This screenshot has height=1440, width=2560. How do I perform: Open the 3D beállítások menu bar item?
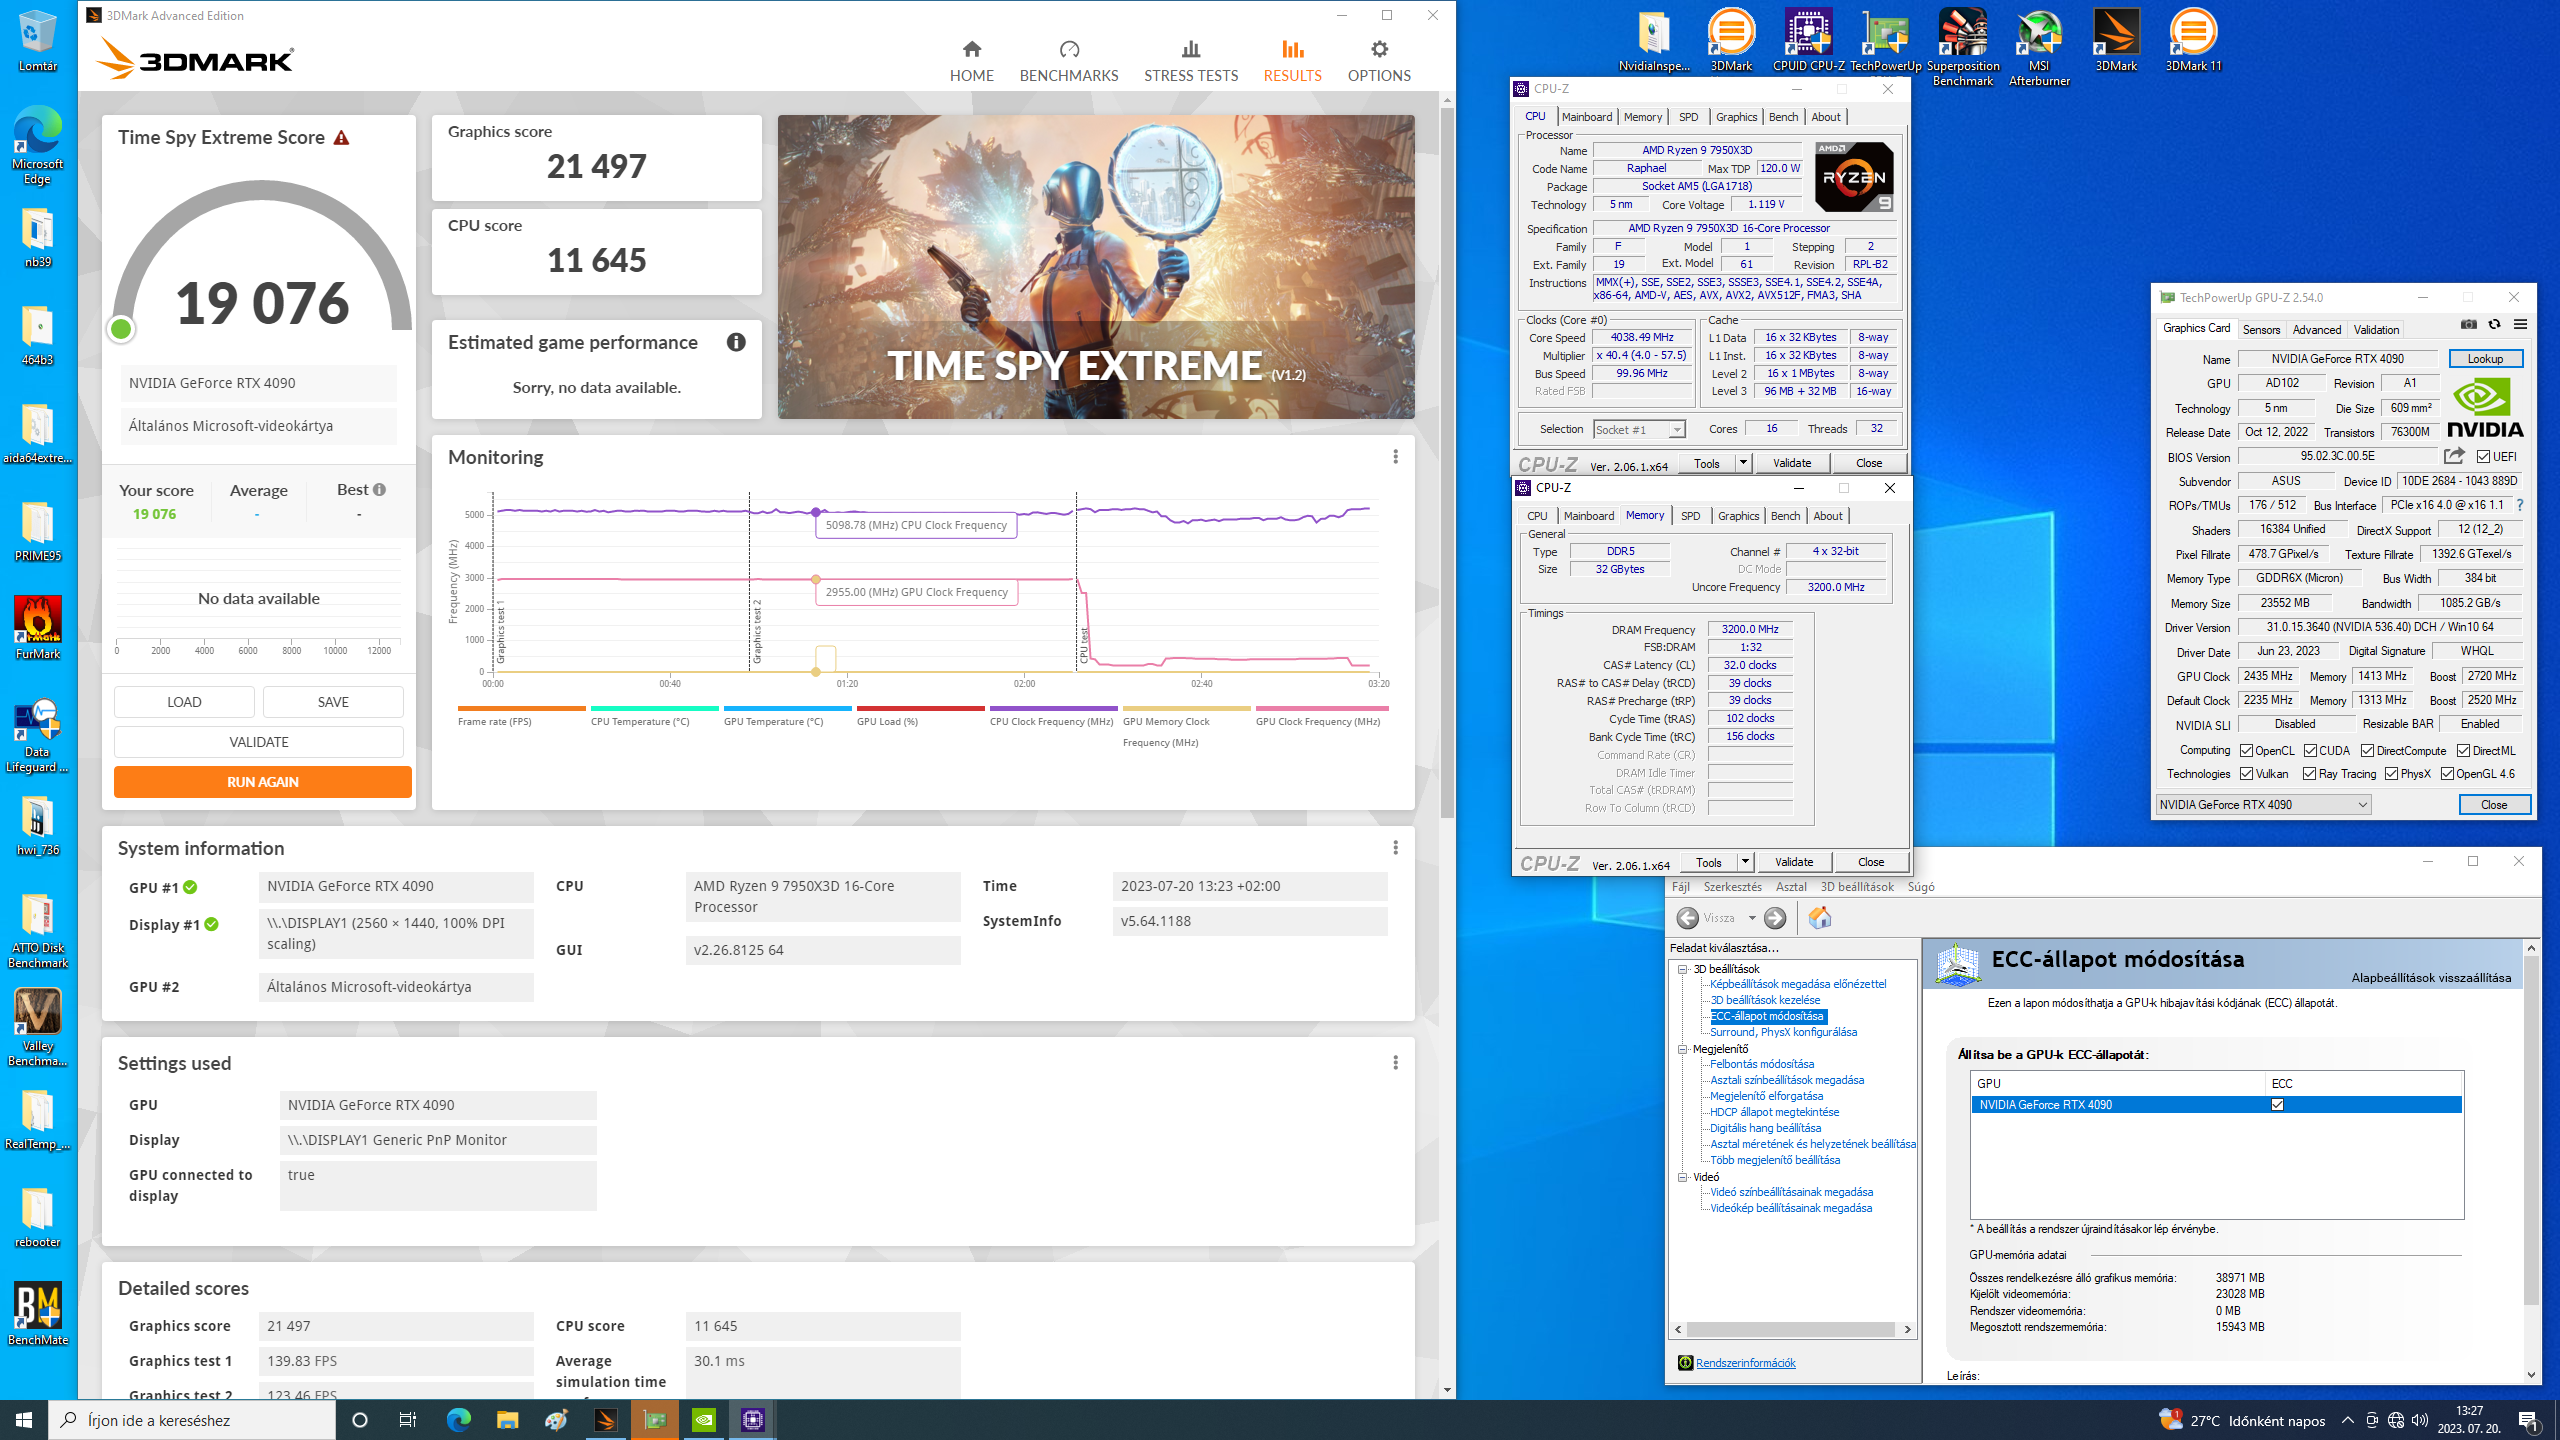coord(1856,887)
